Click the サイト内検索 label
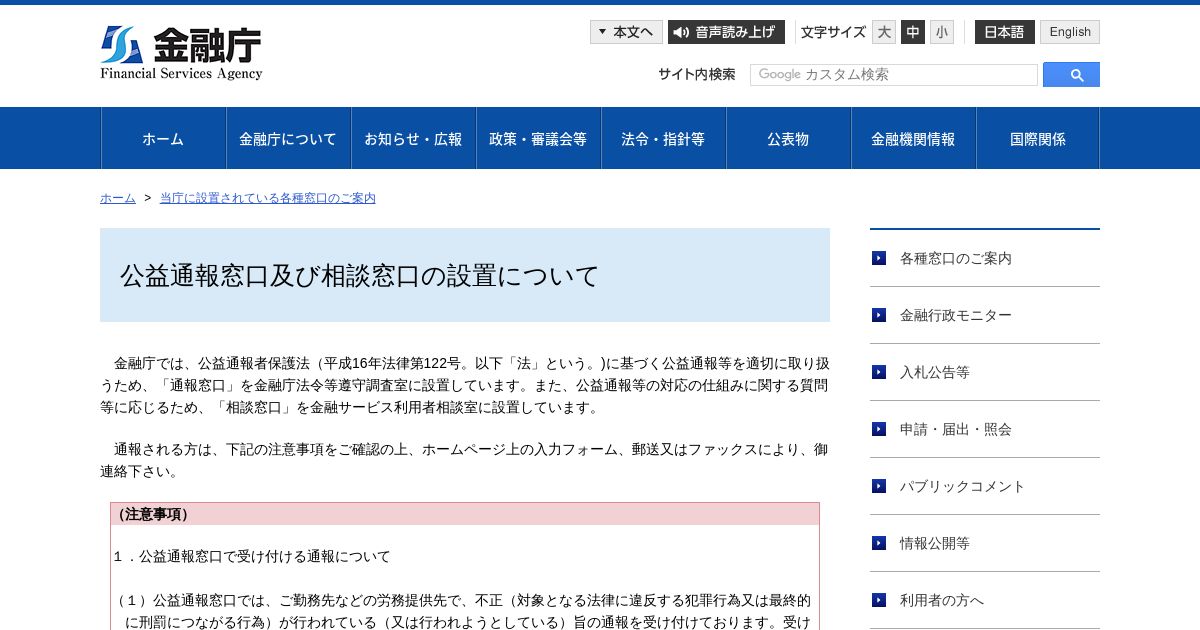1200x630 pixels. [x=696, y=74]
